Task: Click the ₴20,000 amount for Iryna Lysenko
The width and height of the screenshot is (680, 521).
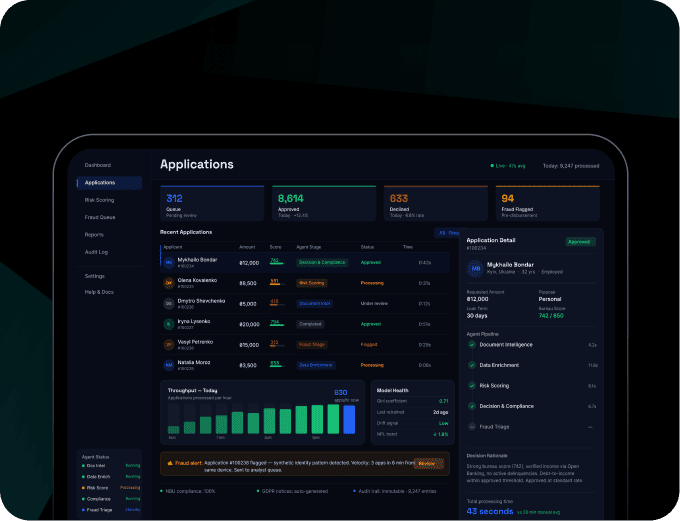Action: (x=249, y=324)
